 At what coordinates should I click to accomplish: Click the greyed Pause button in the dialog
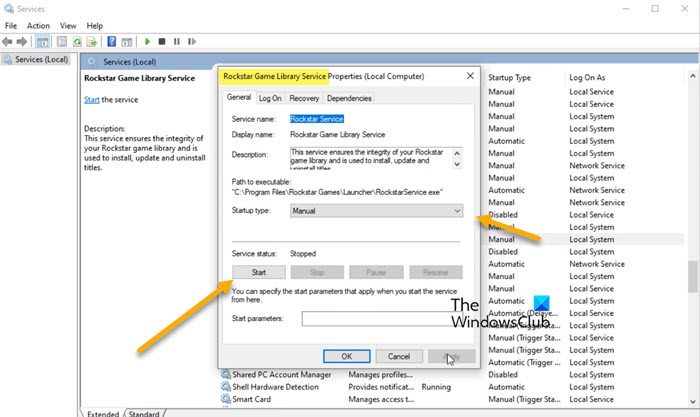coord(376,272)
